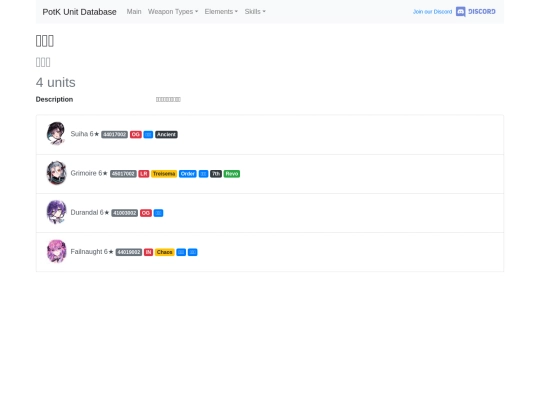Screen dimensions: 540x405
Task: Select the Durandal 6★ unit name
Action: tap(90, 212)
